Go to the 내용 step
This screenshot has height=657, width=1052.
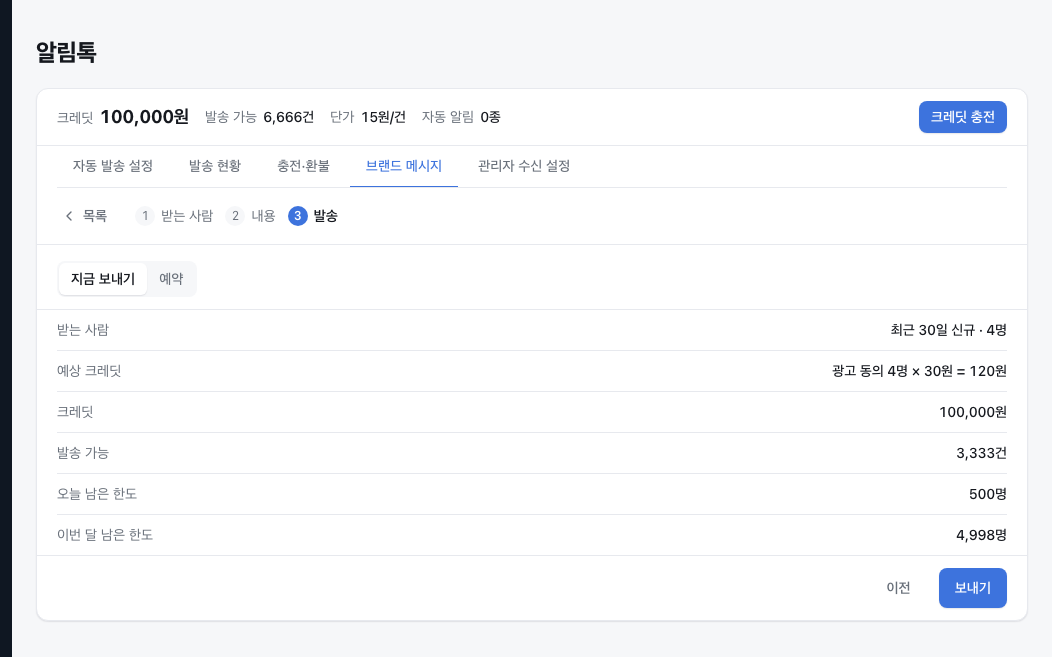pyautogui.click(x=263, y=216)
